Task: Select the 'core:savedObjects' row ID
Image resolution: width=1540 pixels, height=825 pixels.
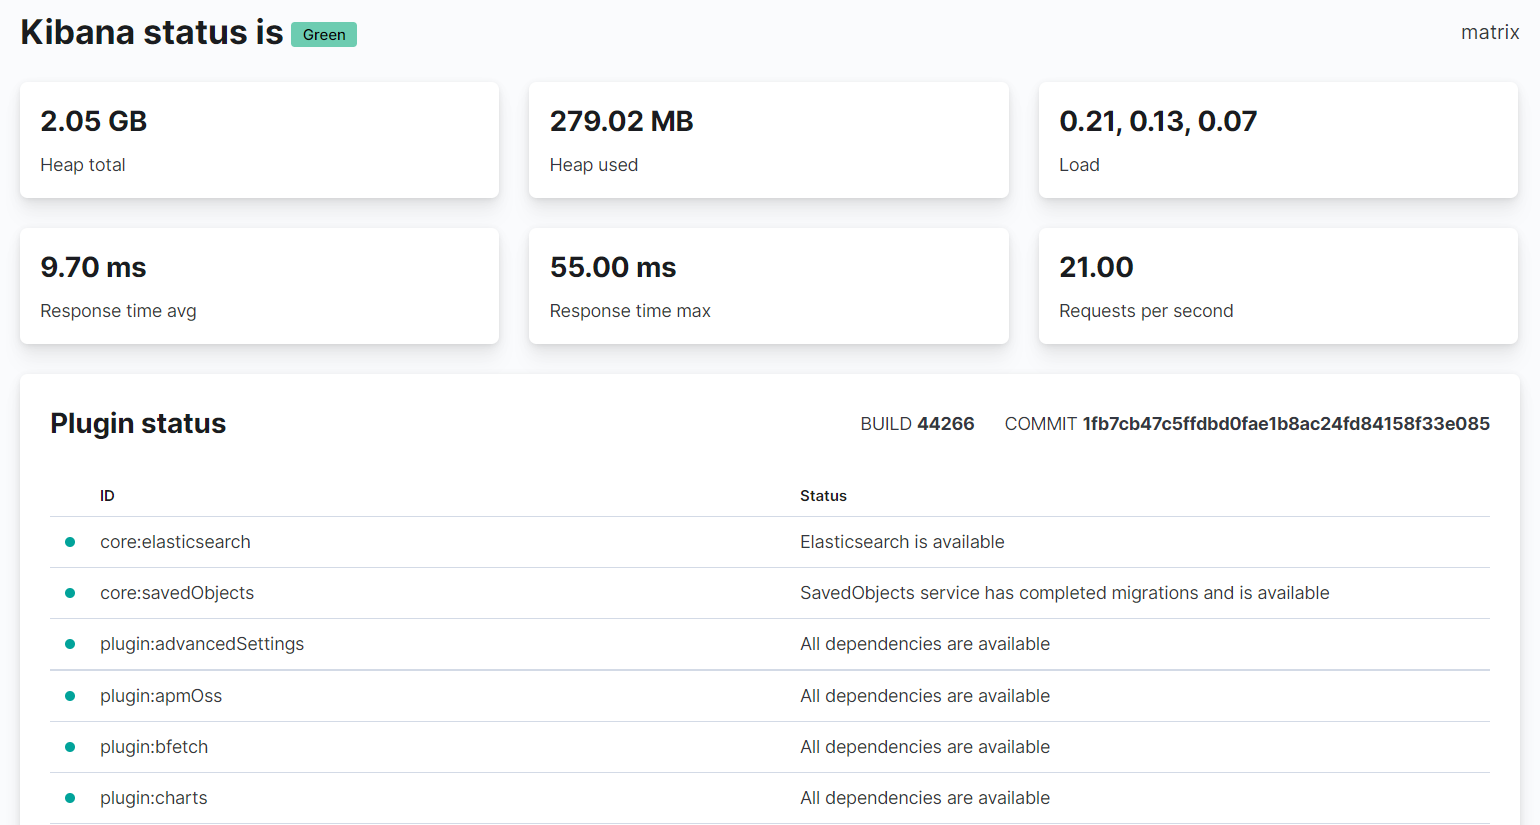Action: tap(177, 593)
